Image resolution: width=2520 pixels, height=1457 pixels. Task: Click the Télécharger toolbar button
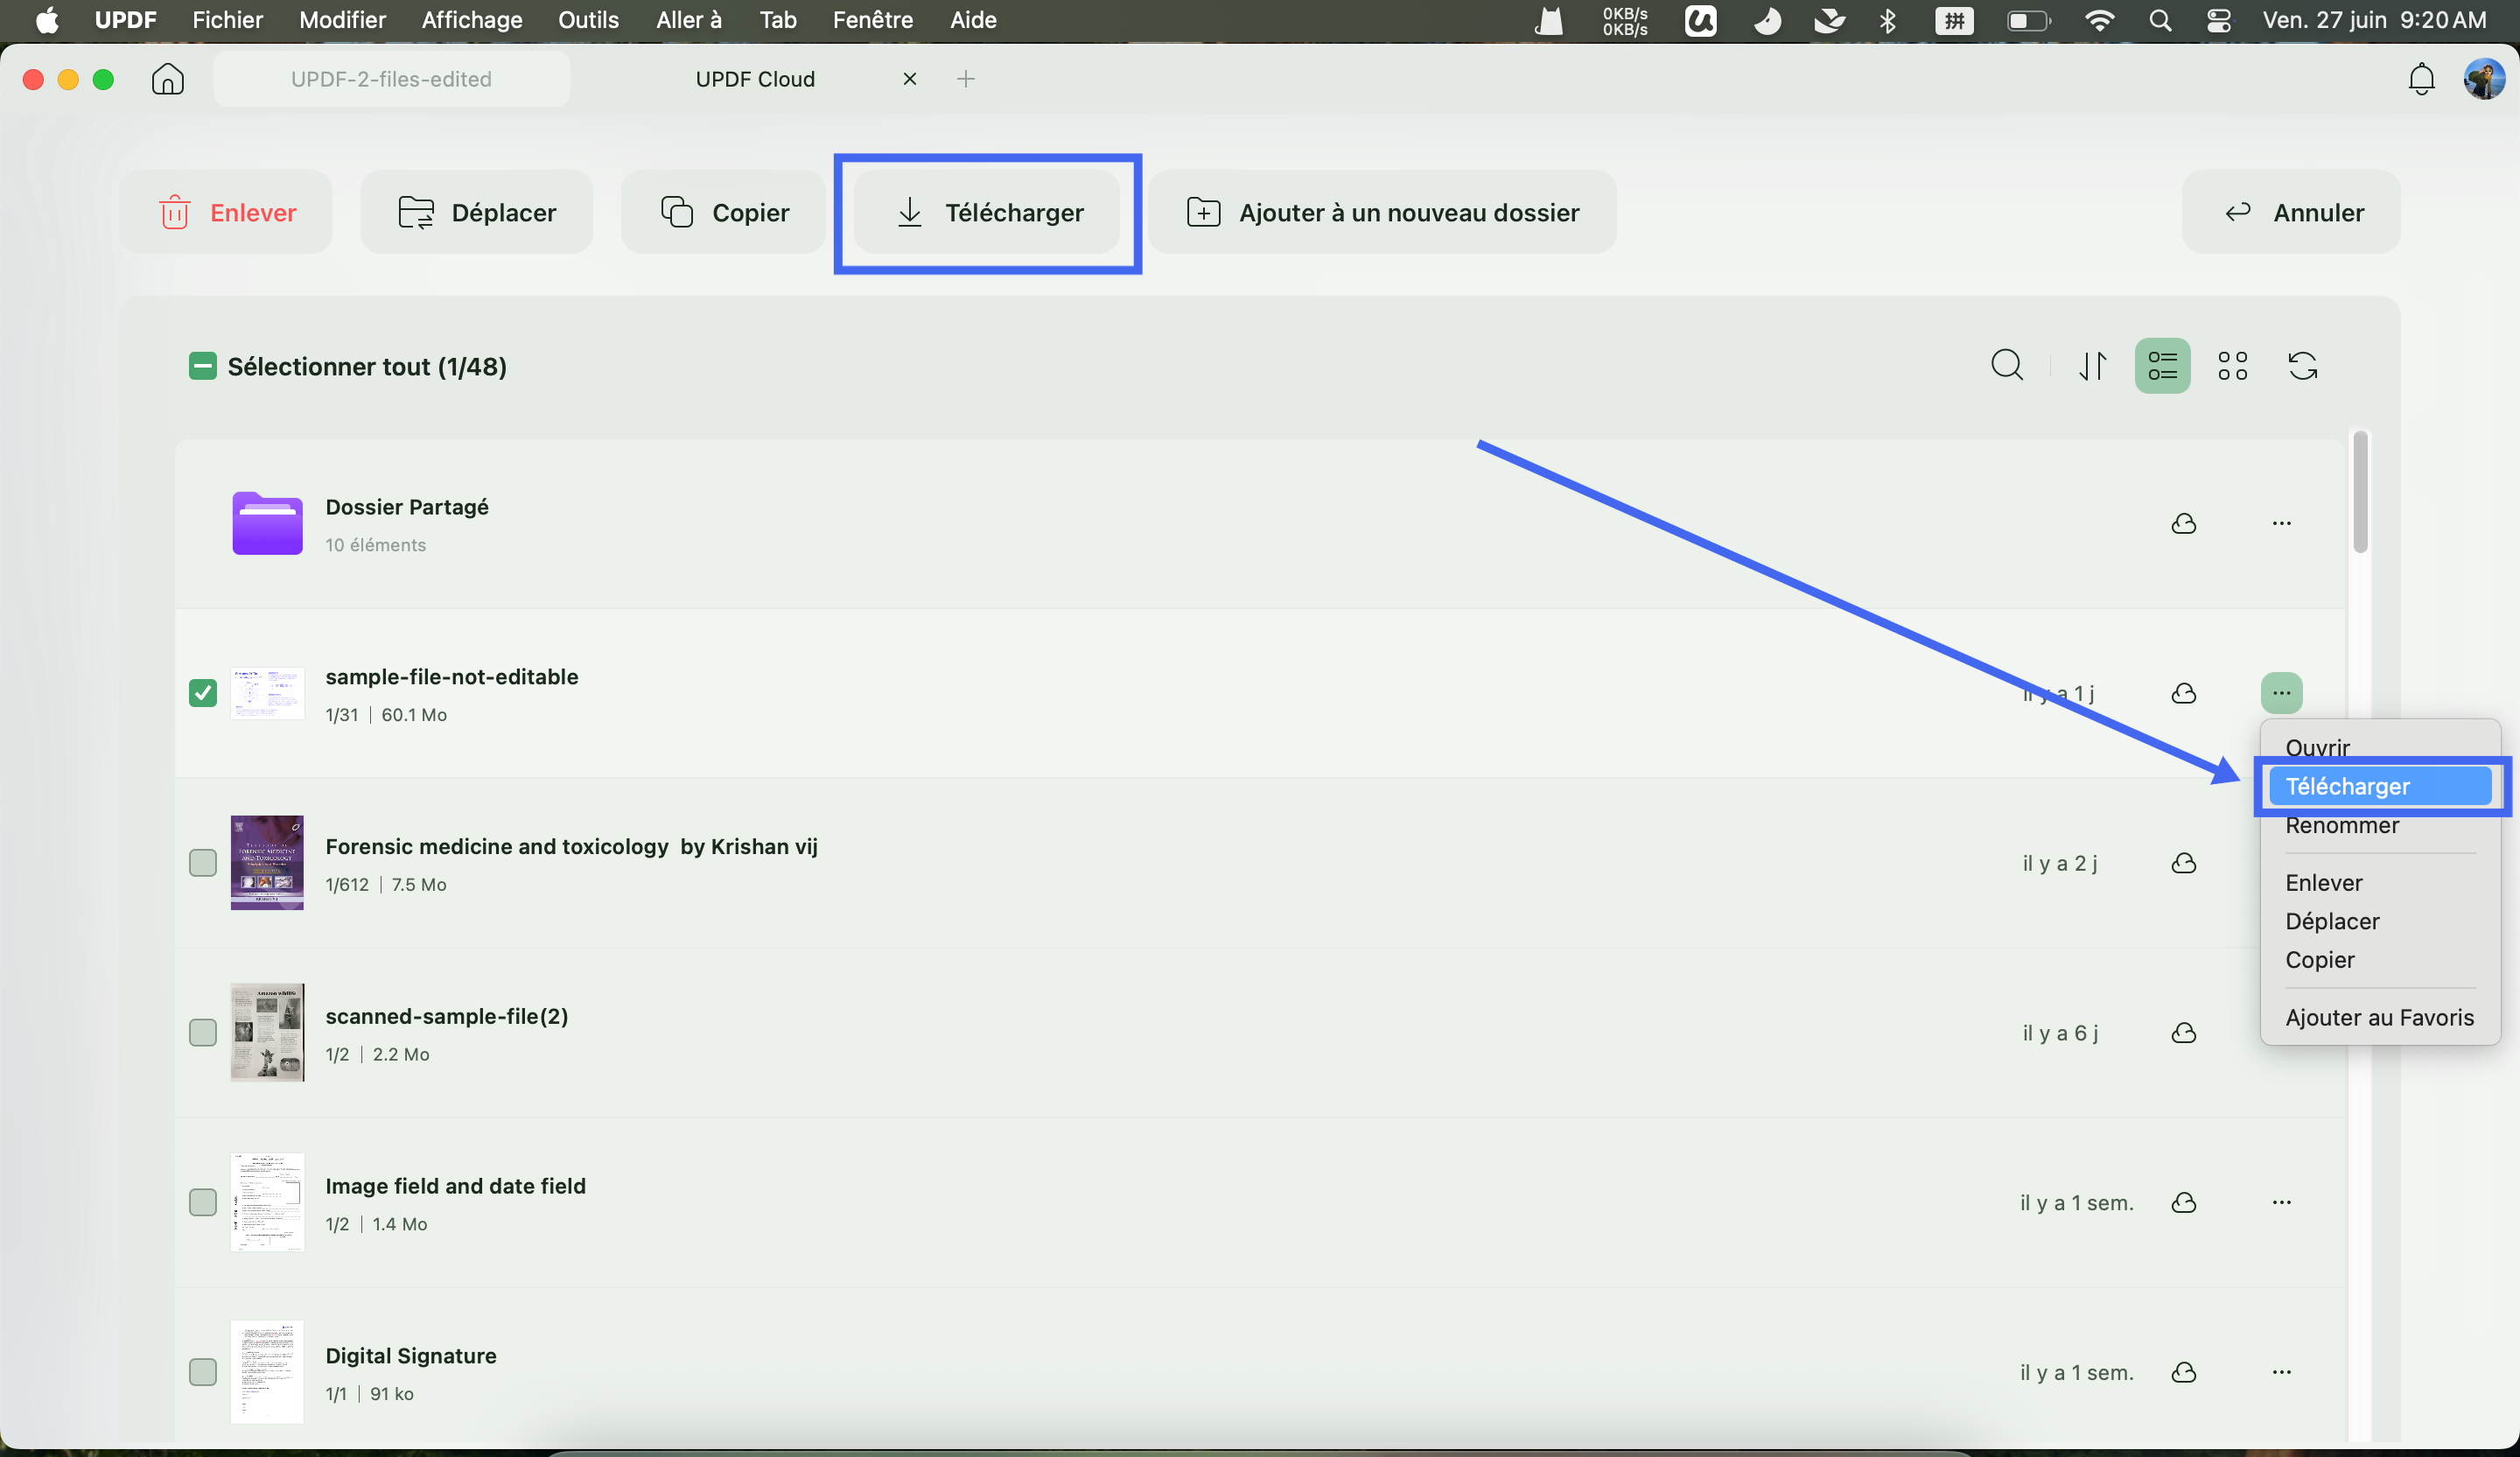[x=988, y=212]
